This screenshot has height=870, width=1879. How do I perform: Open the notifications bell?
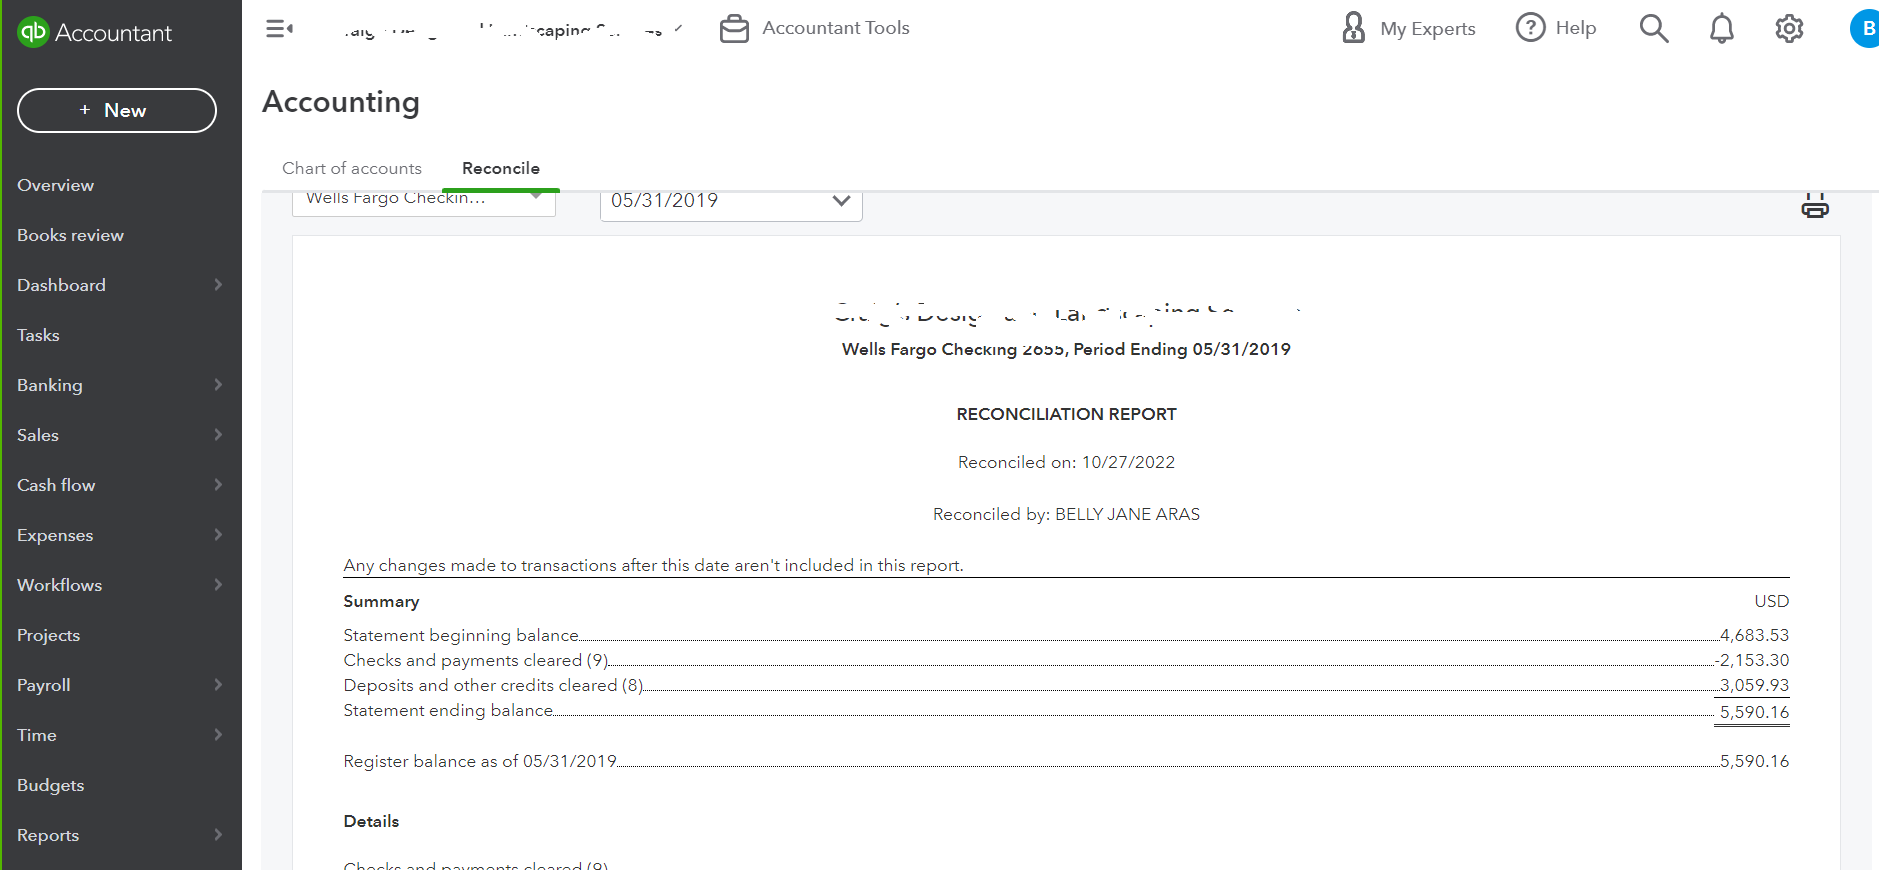(x=1721, y=29)
